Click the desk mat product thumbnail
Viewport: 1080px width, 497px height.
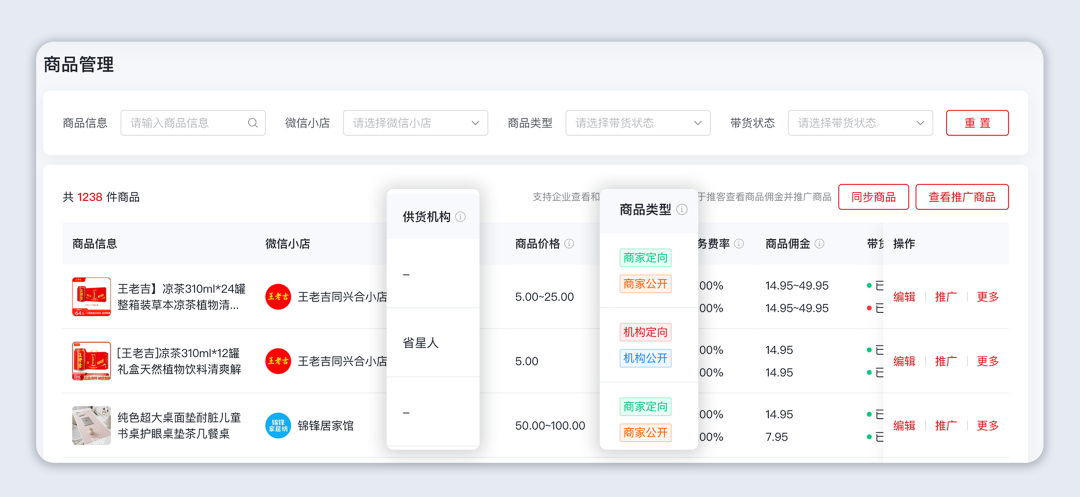point(91,425)
